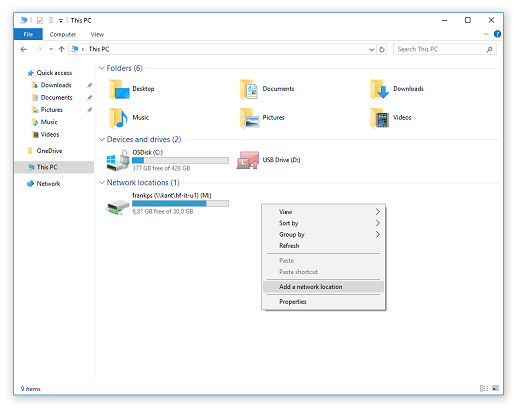Click the OSDisk (C:) capacity bar

[180, 161]
